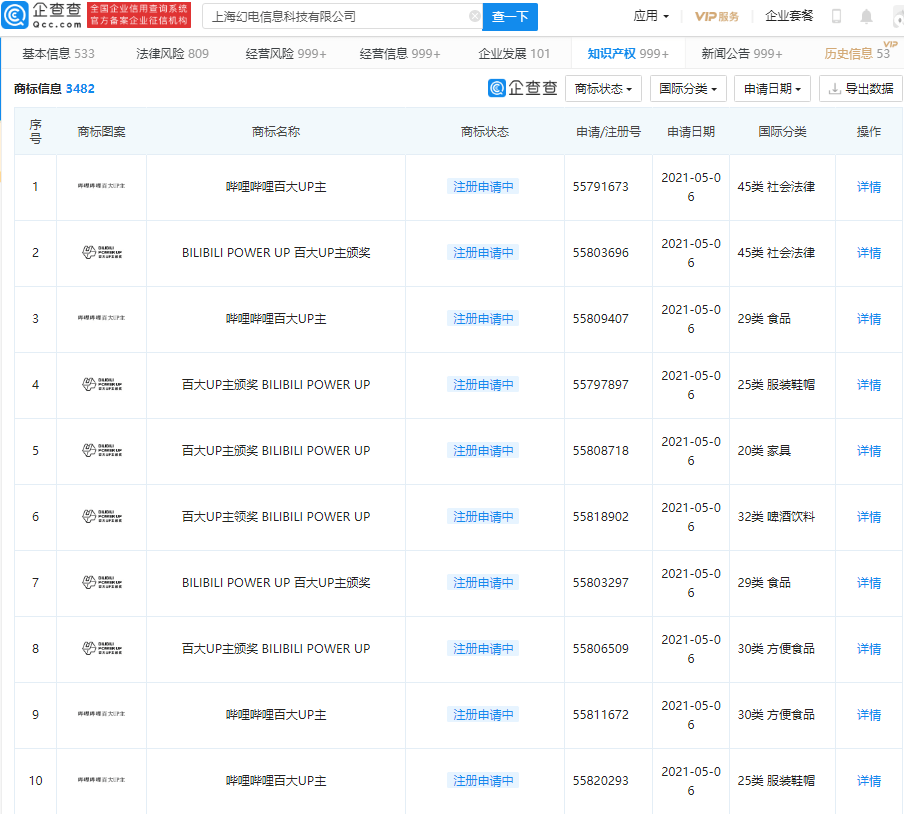The height and width of the screenshot is (814, 904).
Task: Click the Qcc.com logo icon
Action: point(14,16)
